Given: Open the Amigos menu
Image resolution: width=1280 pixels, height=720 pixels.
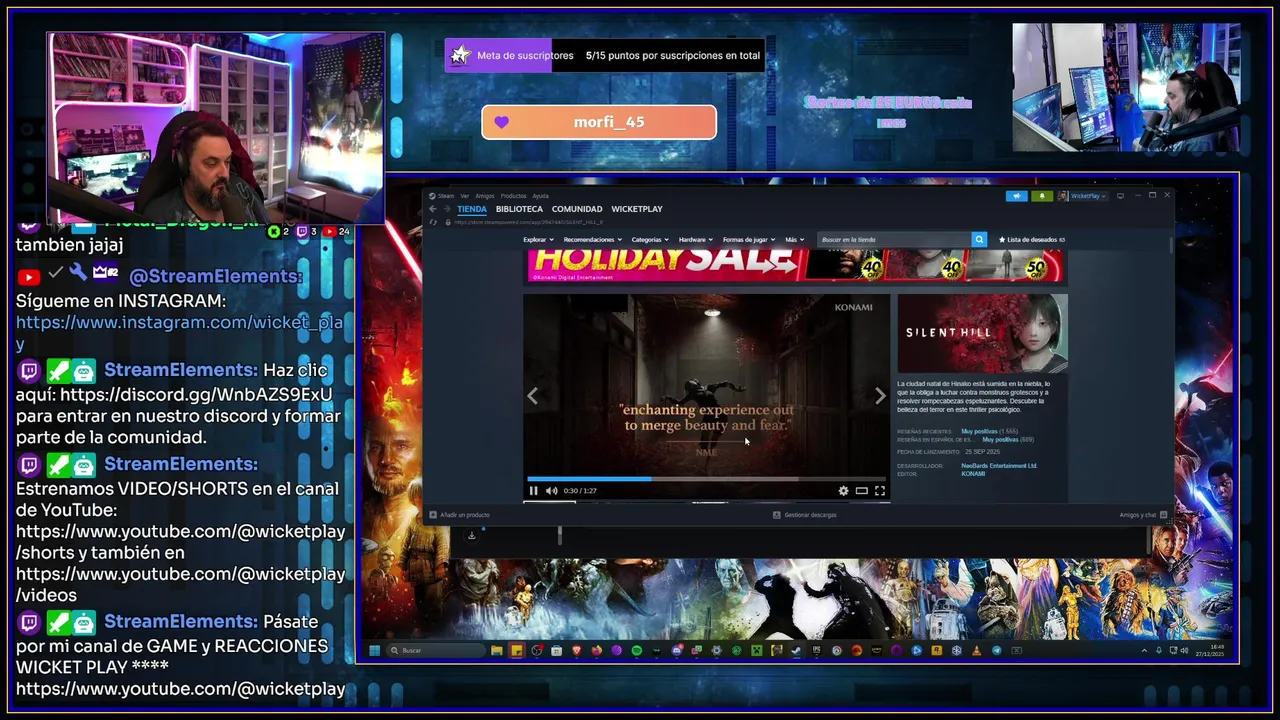Looking at the screenshot, I should pos(485,196).
